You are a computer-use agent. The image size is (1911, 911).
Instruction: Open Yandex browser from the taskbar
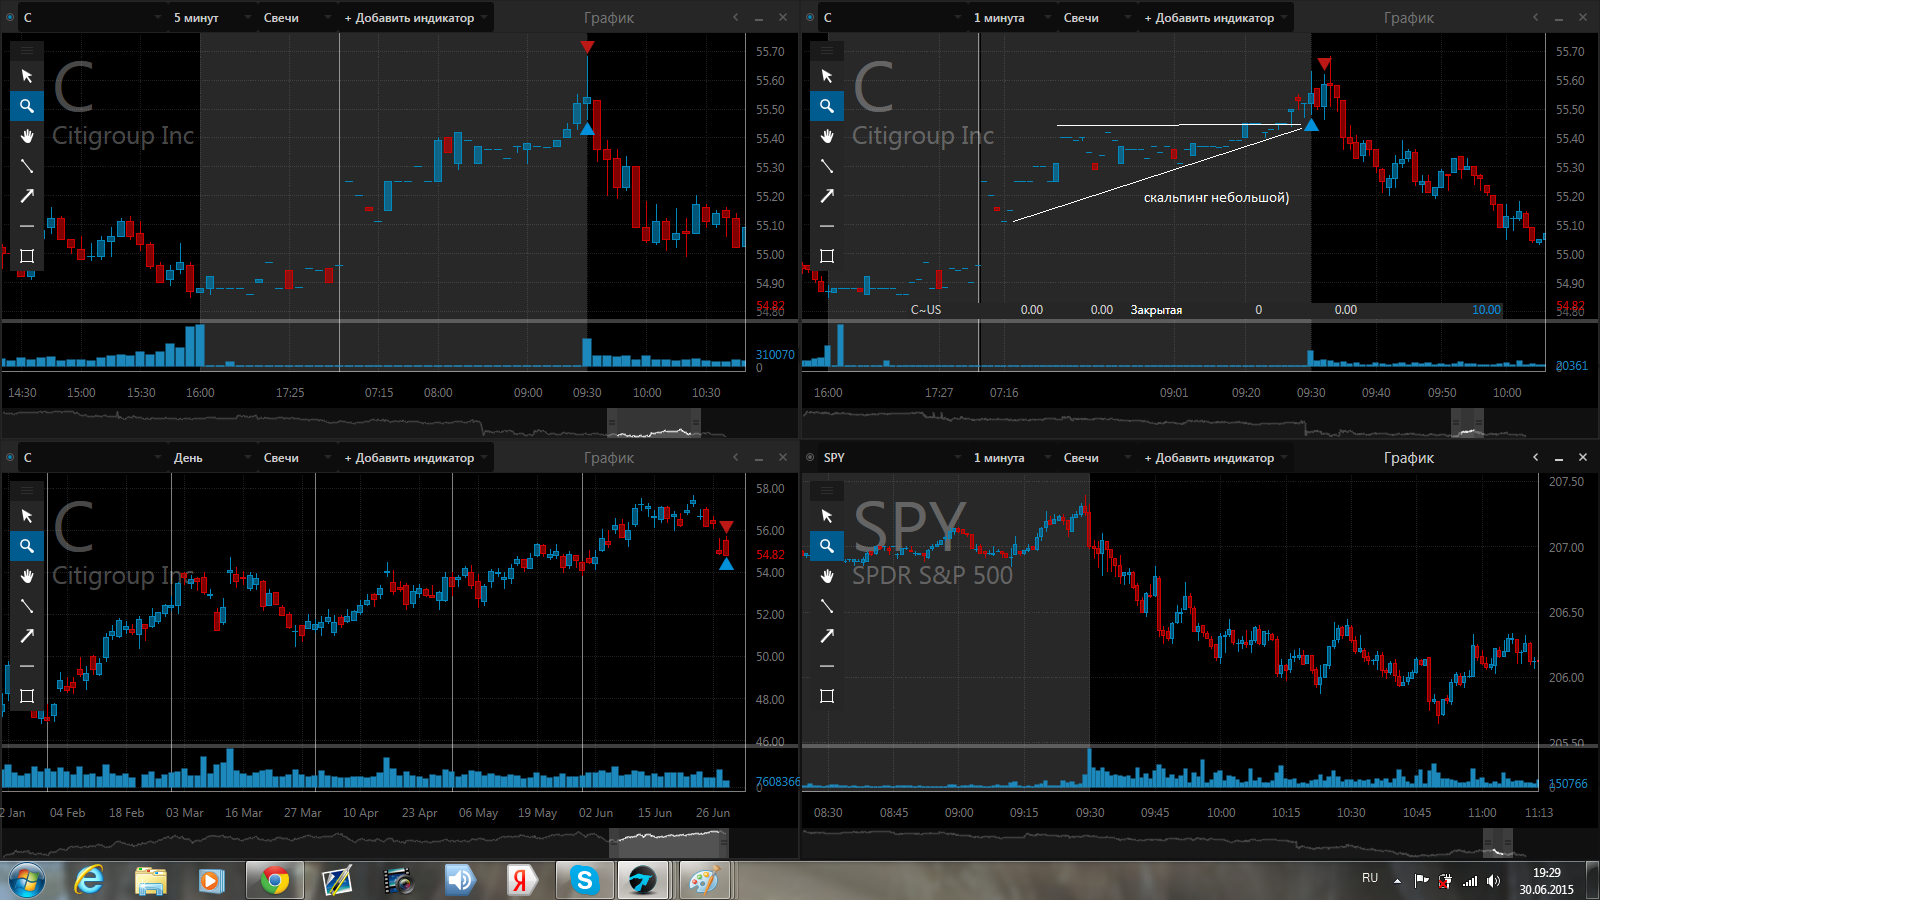coord(520,881)
